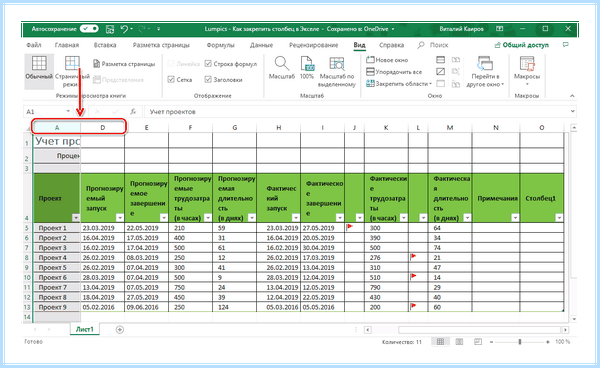Click the Save icon in title bar
600x368 pixels.
click(110, 29)
